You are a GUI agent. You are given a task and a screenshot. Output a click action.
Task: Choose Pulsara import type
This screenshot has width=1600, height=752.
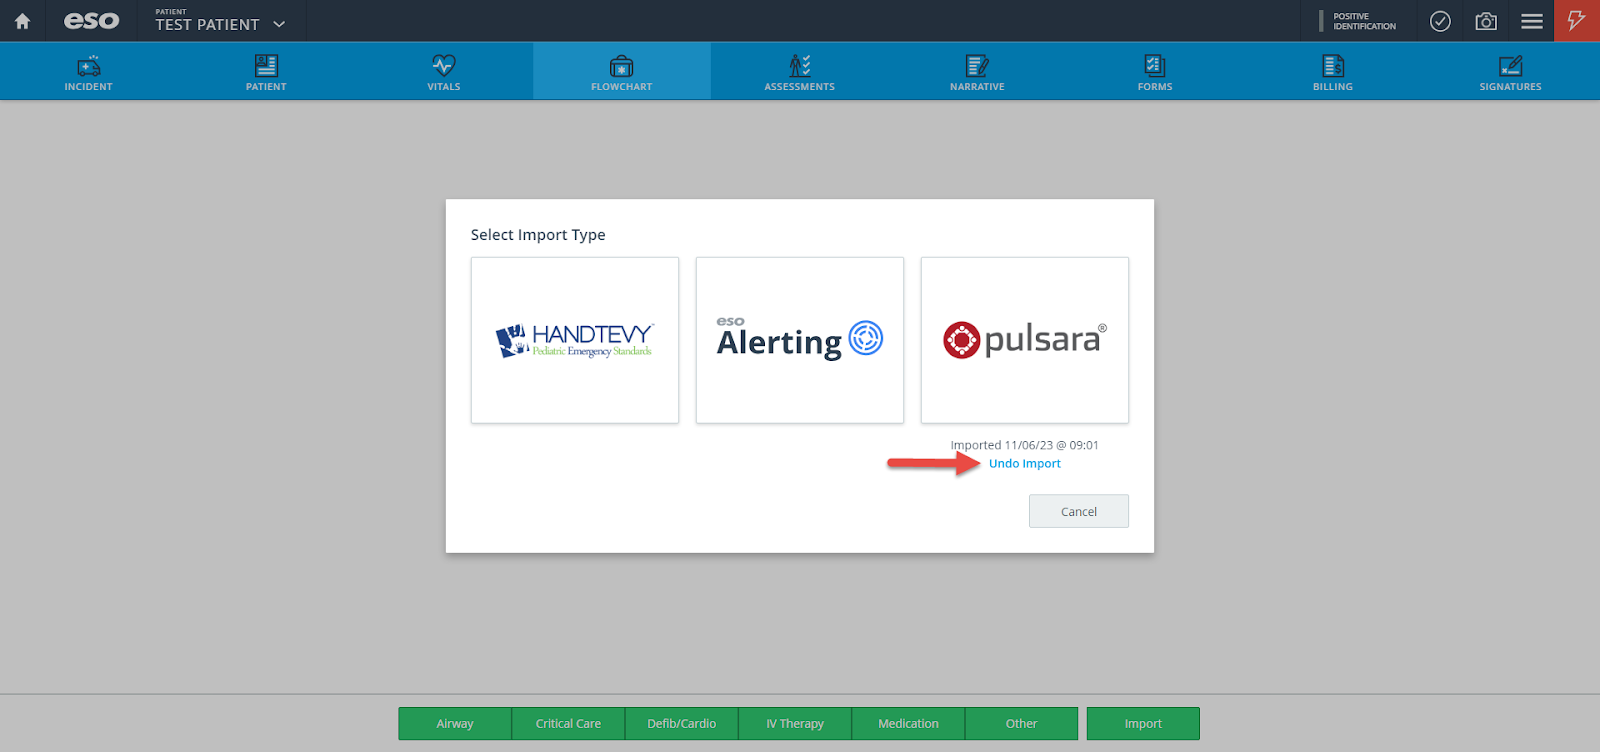tap(1025, 340)
